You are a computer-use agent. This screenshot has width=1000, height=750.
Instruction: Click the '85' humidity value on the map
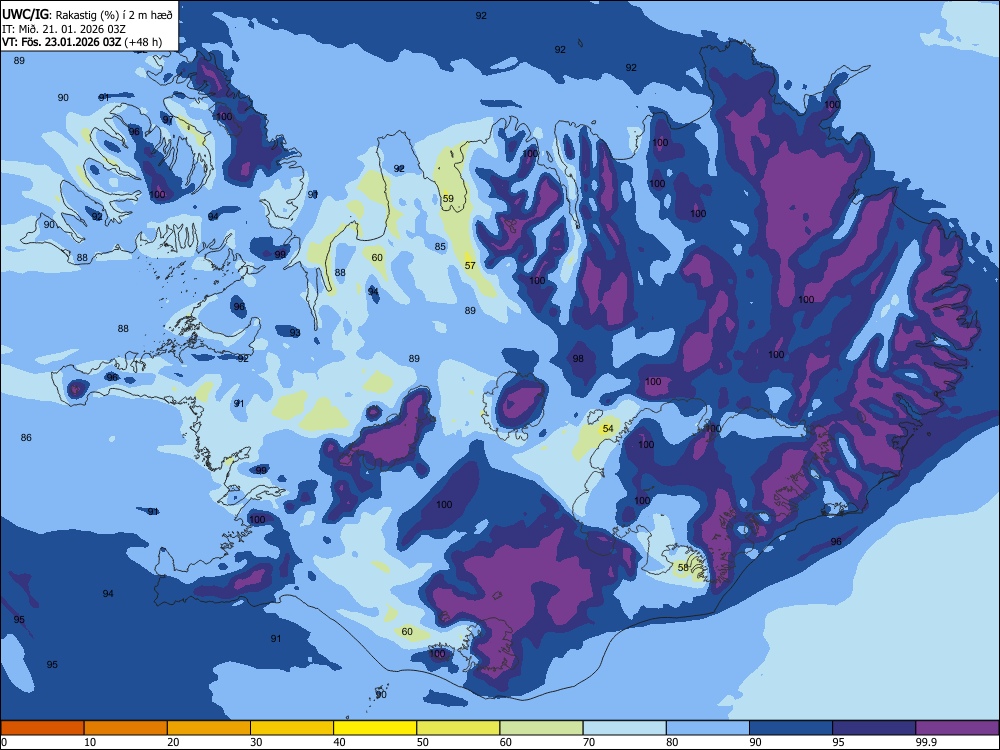[x=440, y=246]
